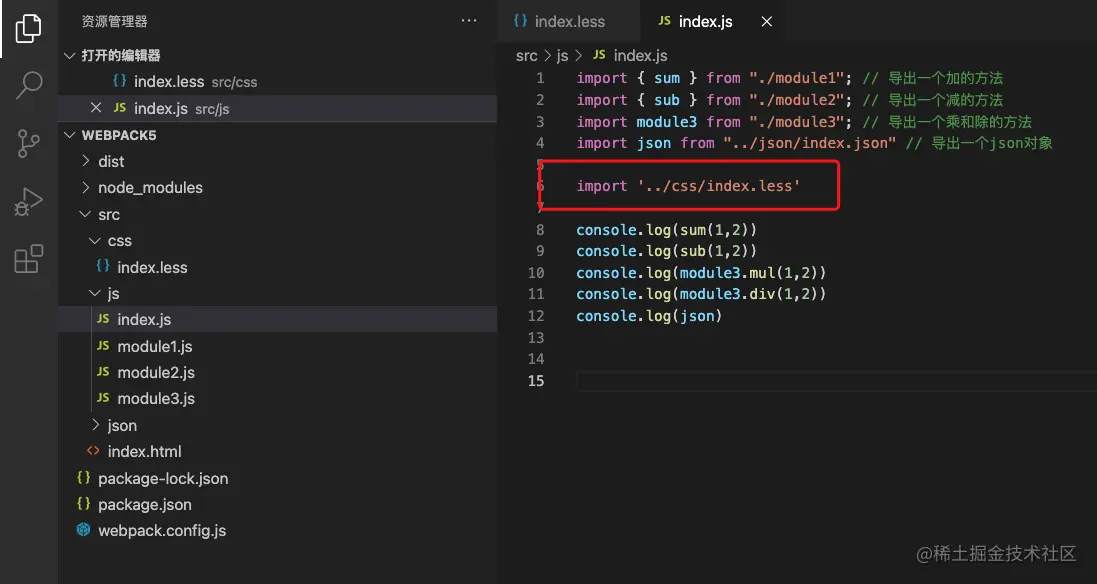Click the JS icon of module1.js
Viewport: 1097px width, 584px height.
point(103,346)
